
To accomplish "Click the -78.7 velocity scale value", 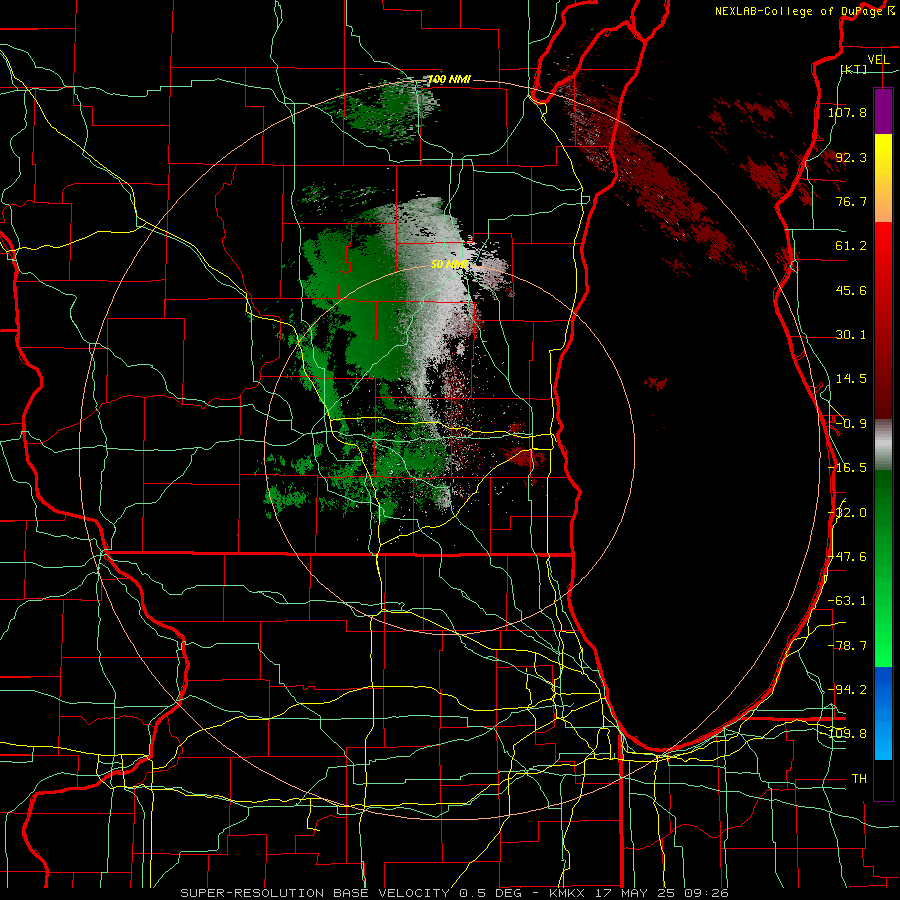I will (x=847, y=646).
